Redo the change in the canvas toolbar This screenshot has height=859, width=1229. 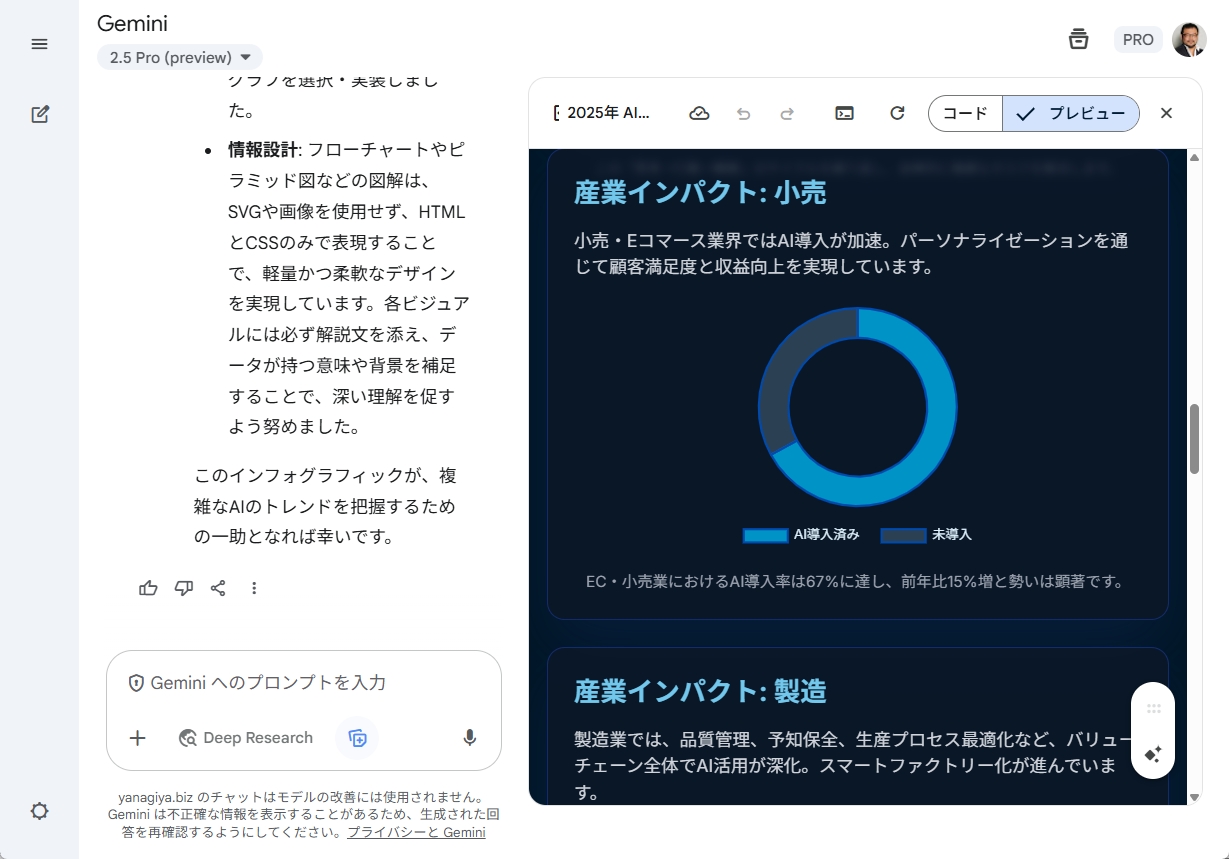(787, 113)
